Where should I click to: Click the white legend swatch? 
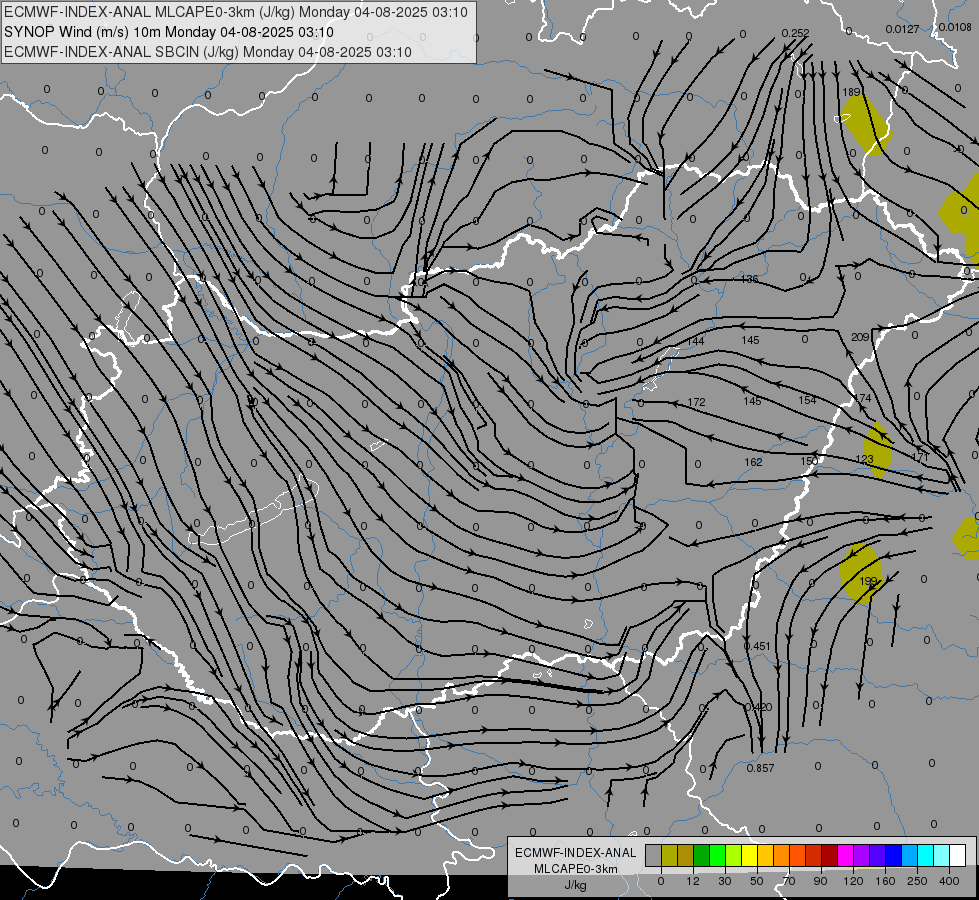click(x=957, y=855)
